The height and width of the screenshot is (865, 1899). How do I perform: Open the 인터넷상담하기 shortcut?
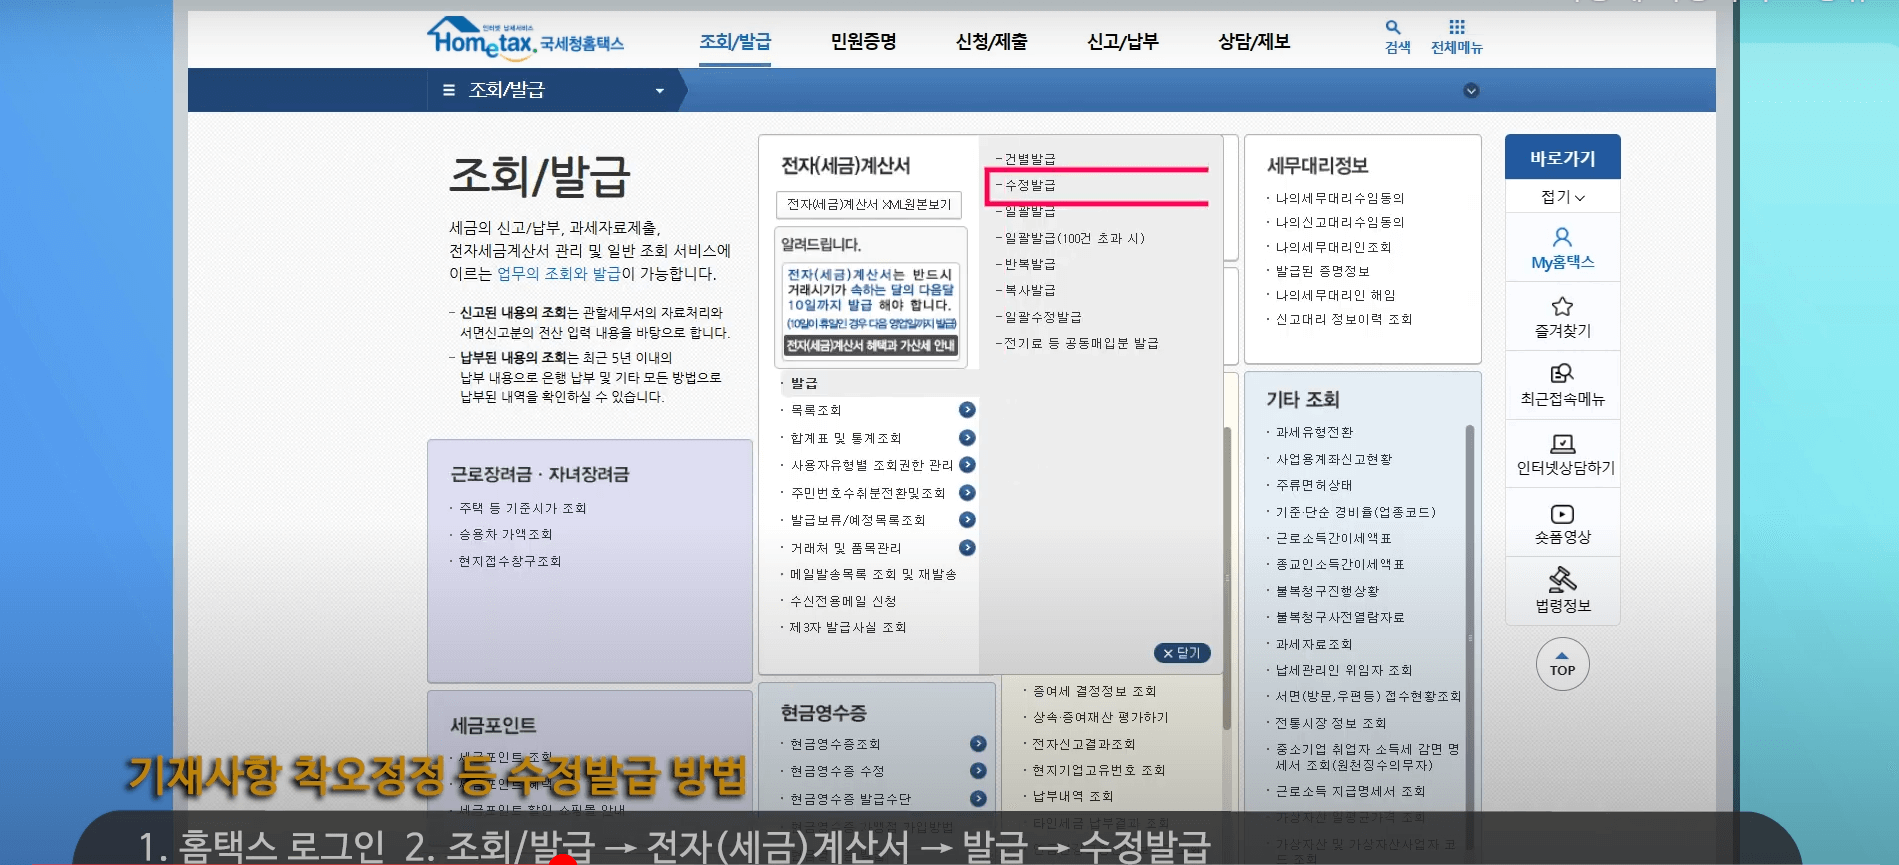click(1562, 454)
